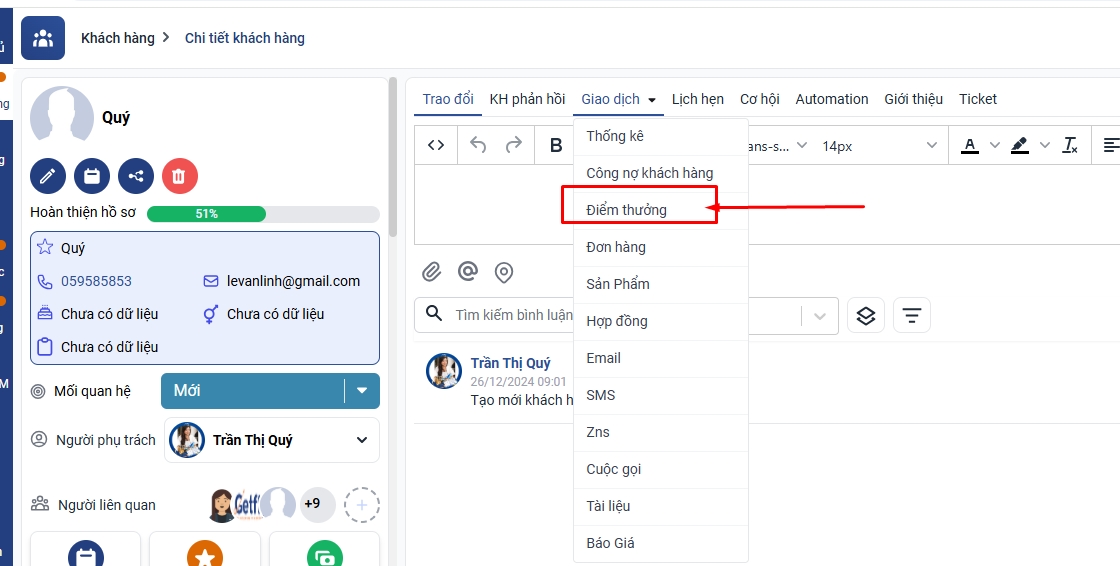Click the levanlinh@gmail.com email link

[293, 281]
